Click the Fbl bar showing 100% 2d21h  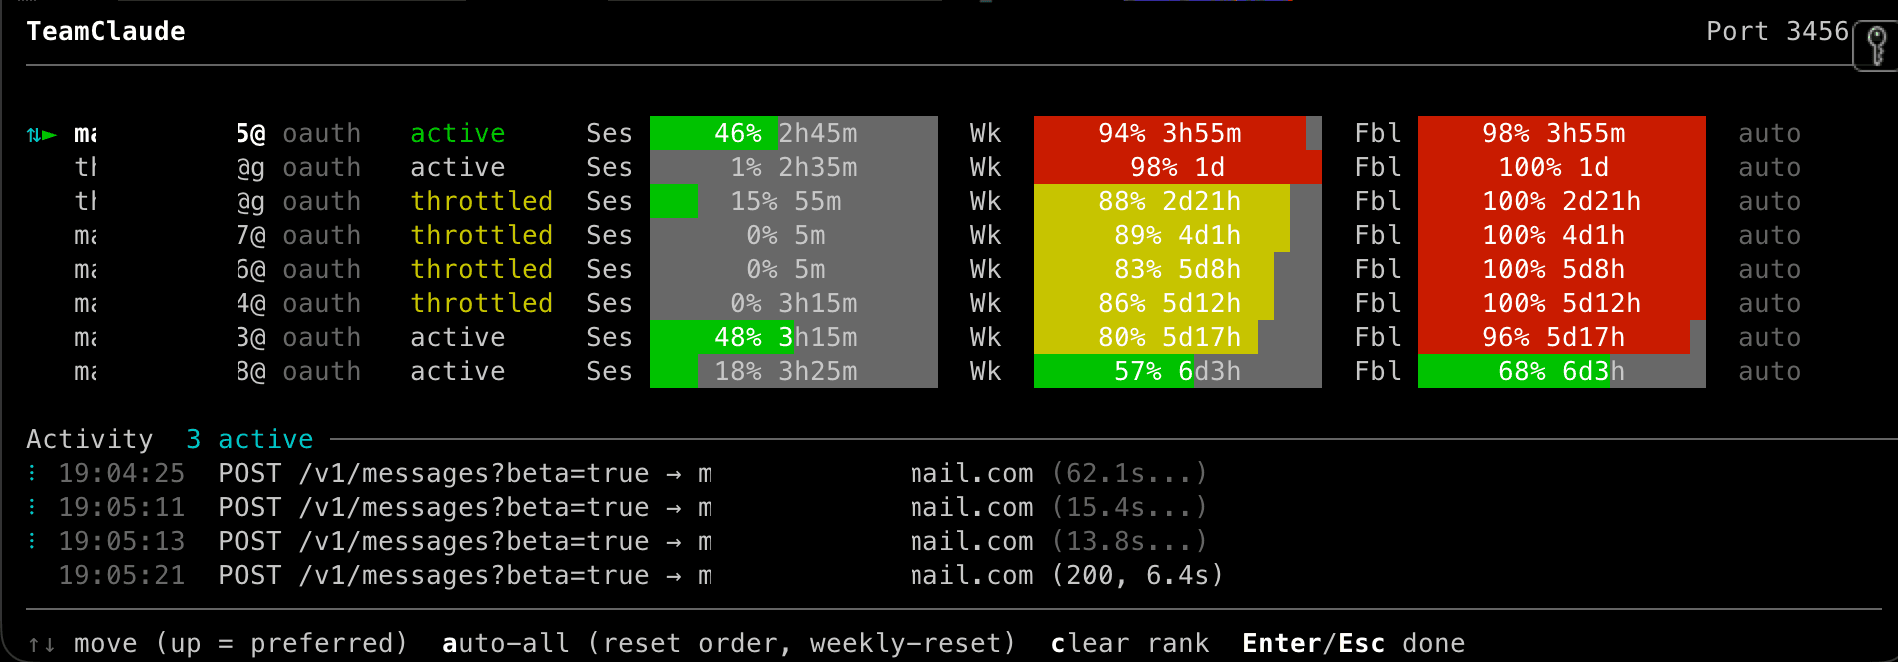click(1562, 201)
